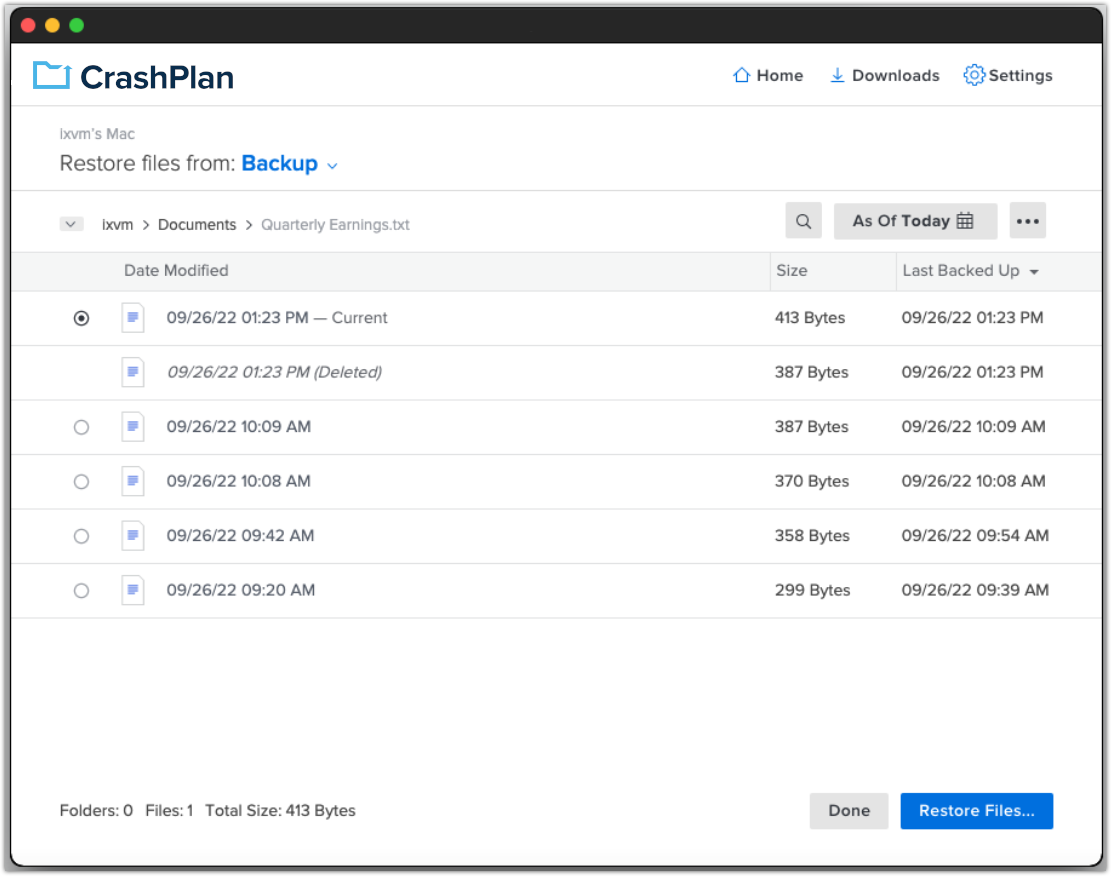Click the '370 Bytes' size cell
Viewport: 1111px width, 876px height.
(x=812, y=481)
